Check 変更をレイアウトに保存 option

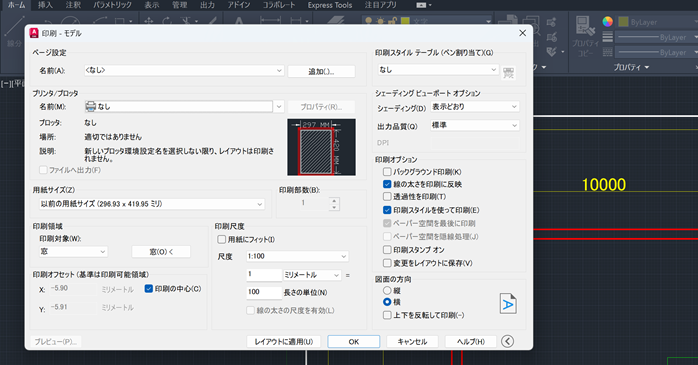[387, 263]
